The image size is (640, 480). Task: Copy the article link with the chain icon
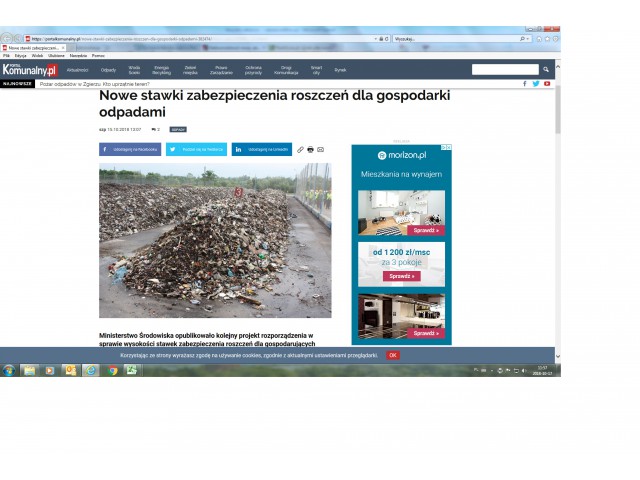pyautogui.click(x=300, y=149)
